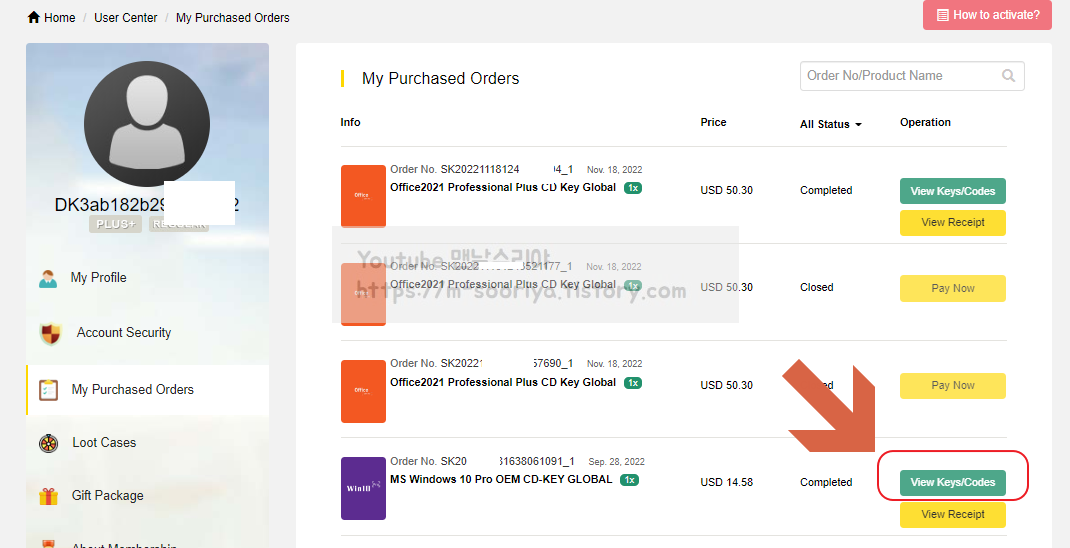
Task: Click the first Office2021 product thumbnail
Action: tap(363, 197)
